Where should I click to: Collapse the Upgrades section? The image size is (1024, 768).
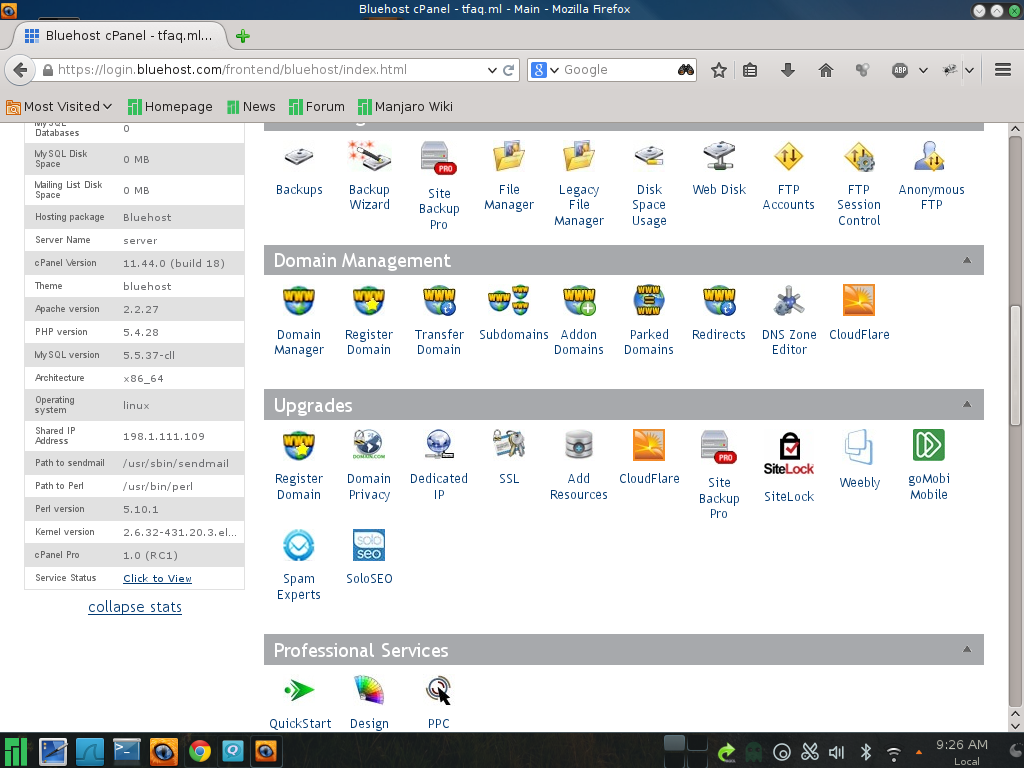pyautogui.click(x=966, y=405)
